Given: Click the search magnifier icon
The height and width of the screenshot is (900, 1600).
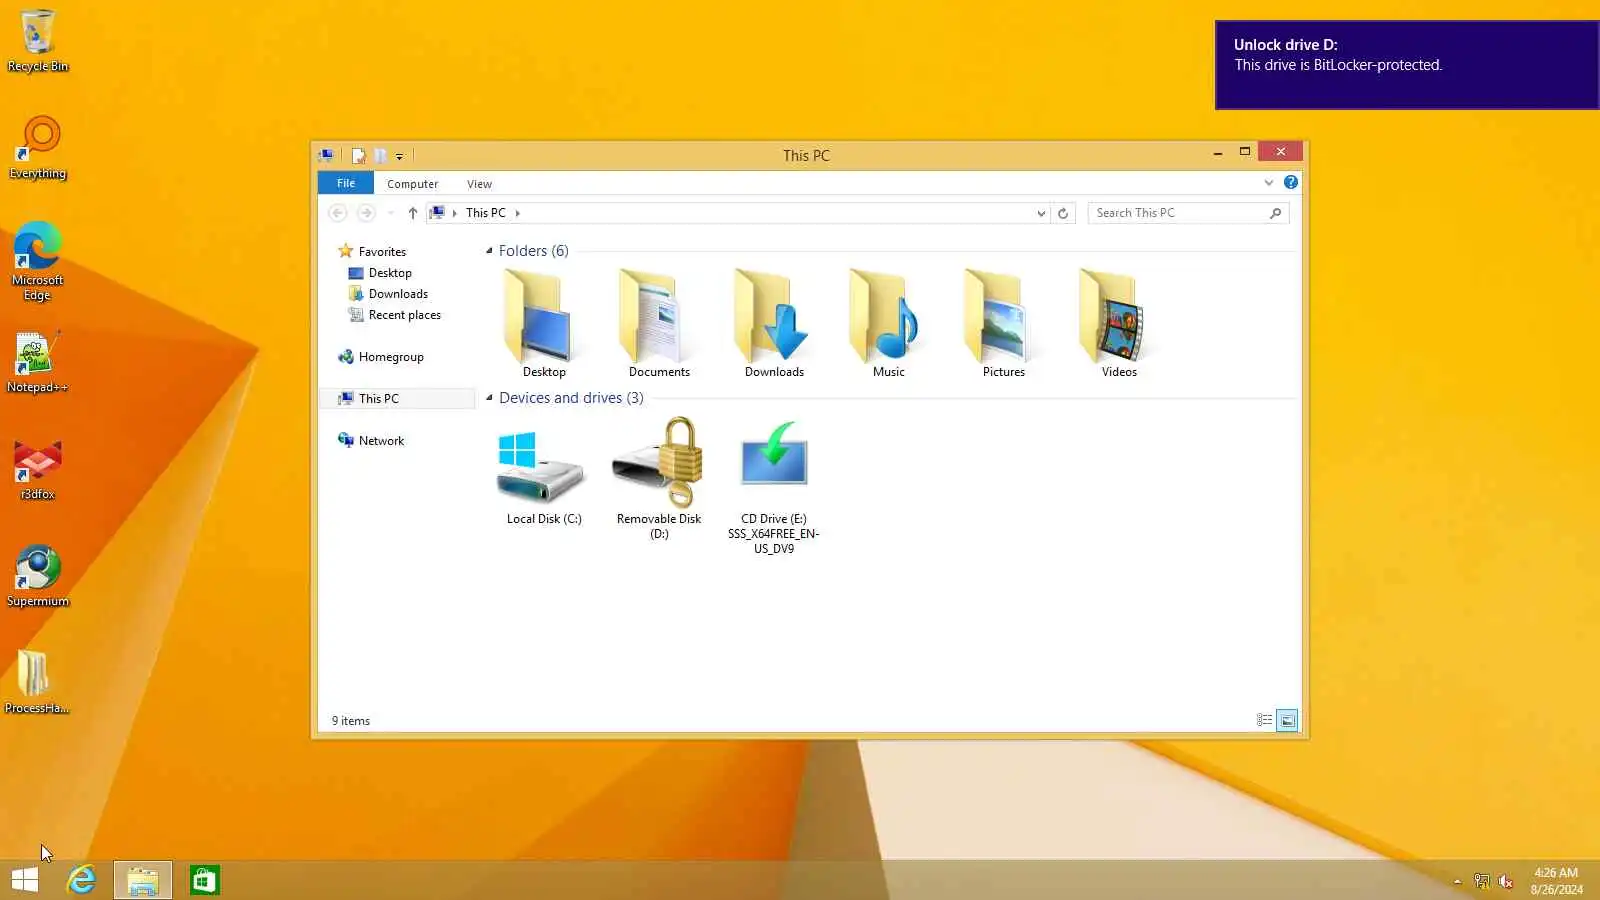Looking at the screenshot, I should coord(1275,213).
